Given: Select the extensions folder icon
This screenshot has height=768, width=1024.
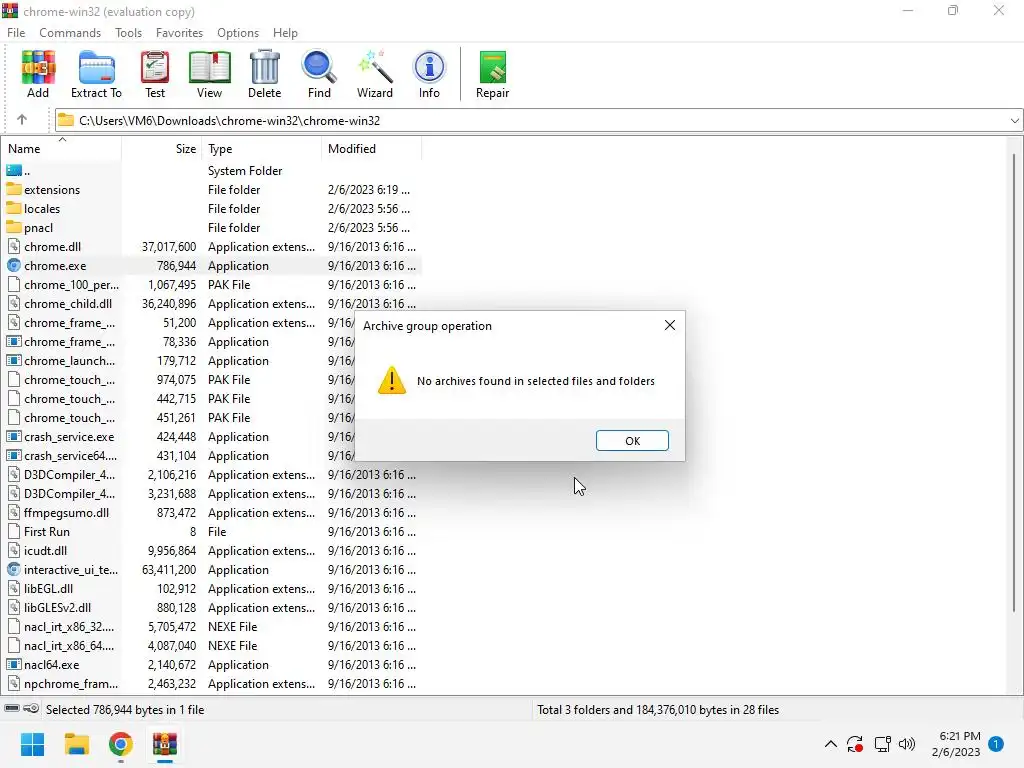Looking at the screenshot, I should point(14,189).
